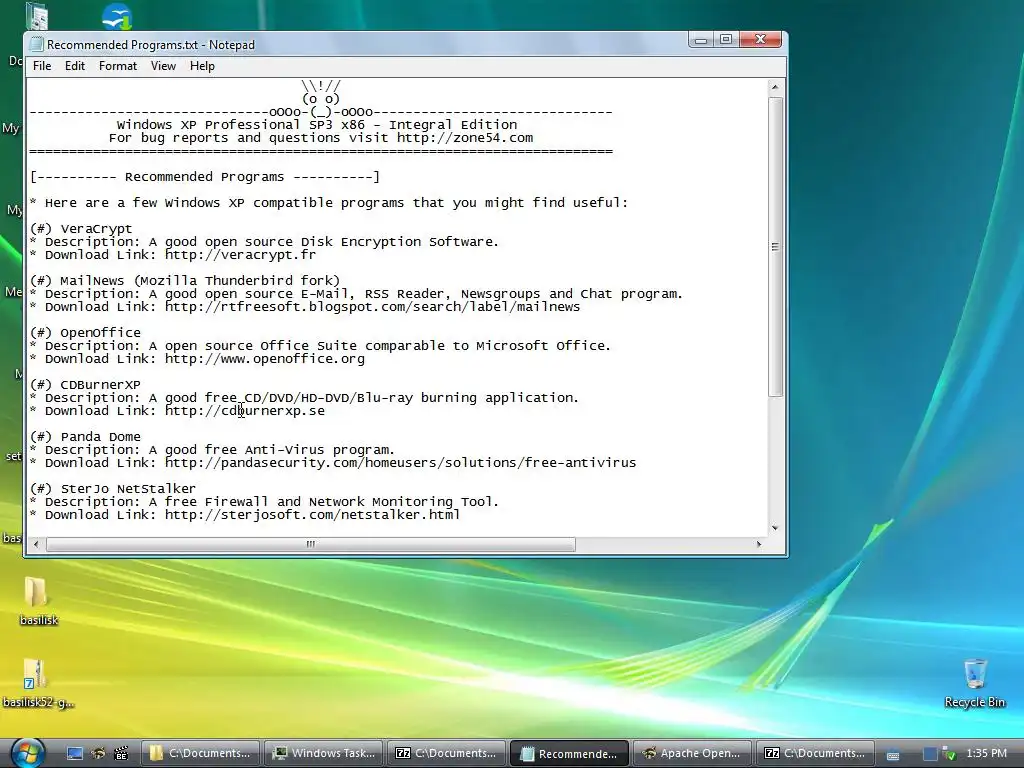Screen dimensions: 1024x768
Task: Click the rtfreesoft.blogspot.com mailnews URL
Action: coord(372,307)
